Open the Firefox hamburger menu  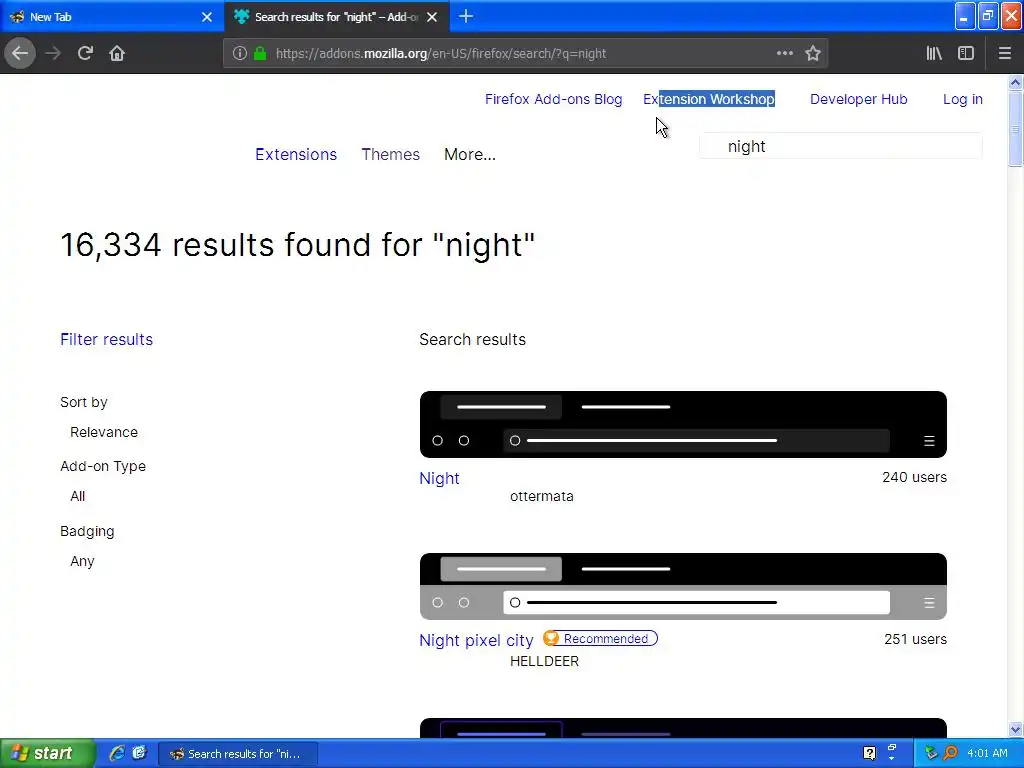pyautogui.click(x=1005, y=54)
